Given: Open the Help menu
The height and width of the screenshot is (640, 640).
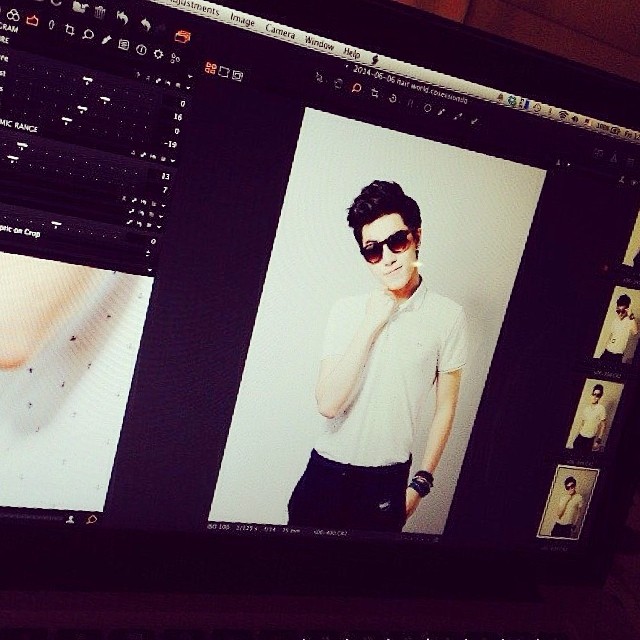Looking at the screenshot, I should 351,53.
